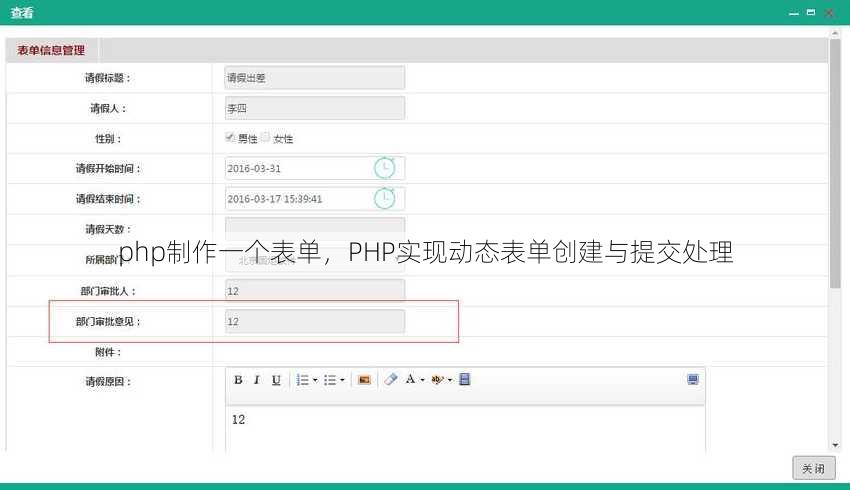850x490 pixels.
Task: Apply font color with the A icon
Action: [410, 379]
